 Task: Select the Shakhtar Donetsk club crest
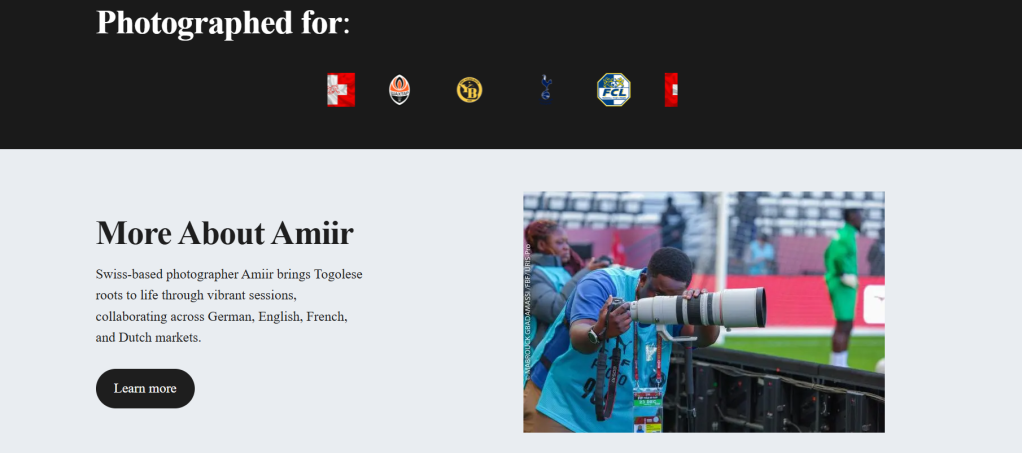point(400,90)
